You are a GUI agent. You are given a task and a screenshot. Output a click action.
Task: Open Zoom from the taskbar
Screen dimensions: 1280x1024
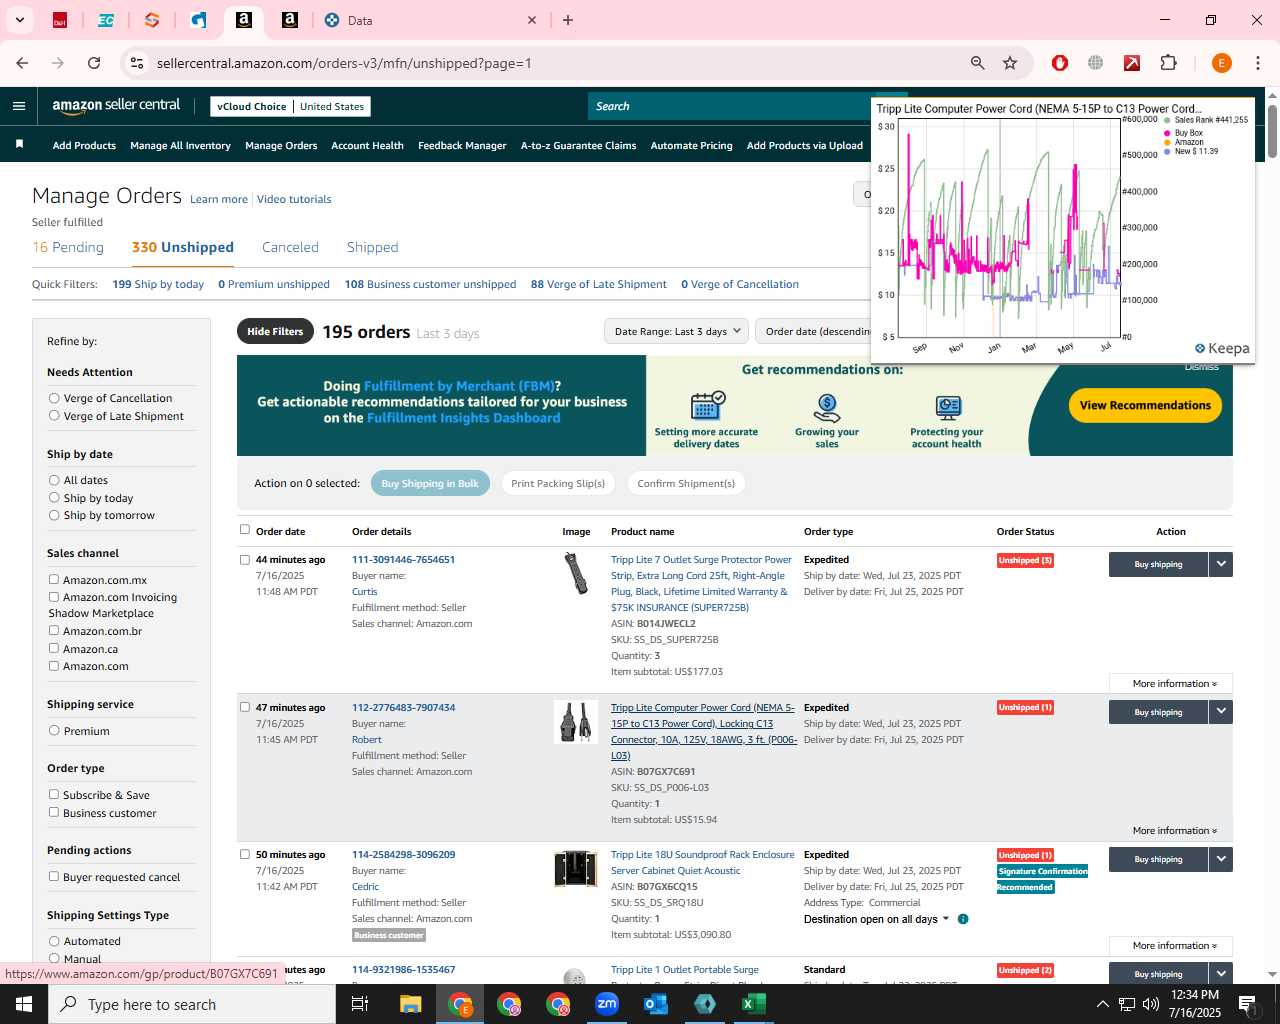pyautogui.click(x=607, y=1004)
